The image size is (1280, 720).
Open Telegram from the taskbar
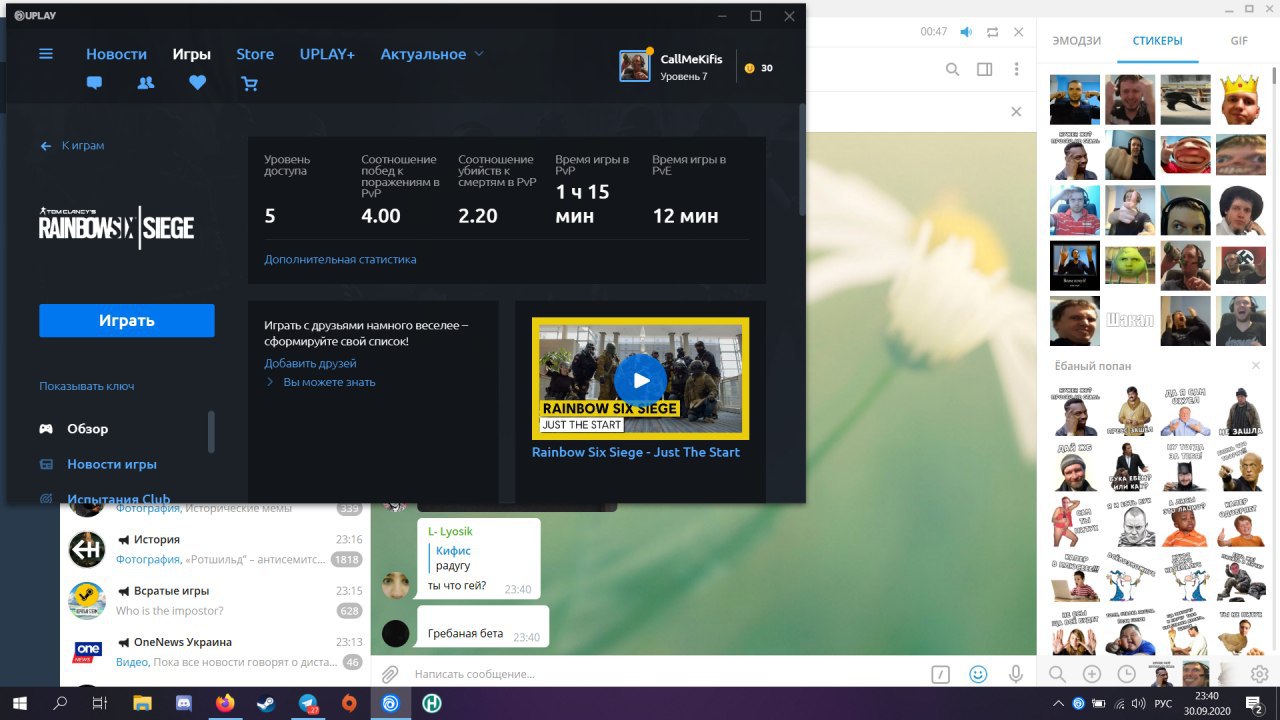click(308, 703)
